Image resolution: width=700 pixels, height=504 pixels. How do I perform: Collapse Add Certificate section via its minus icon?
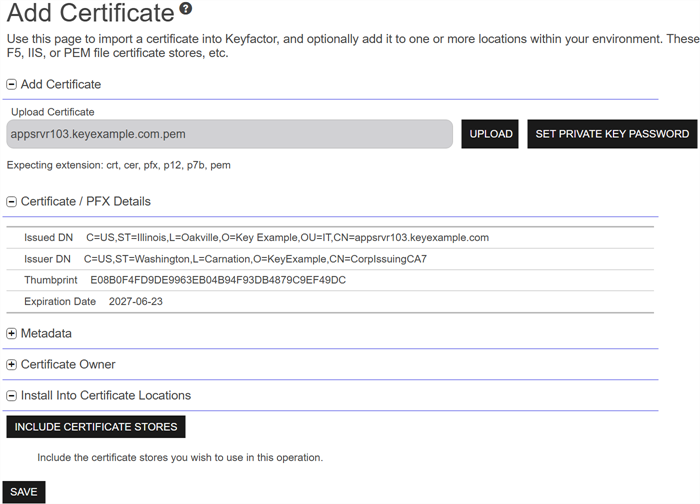(12, 85)
